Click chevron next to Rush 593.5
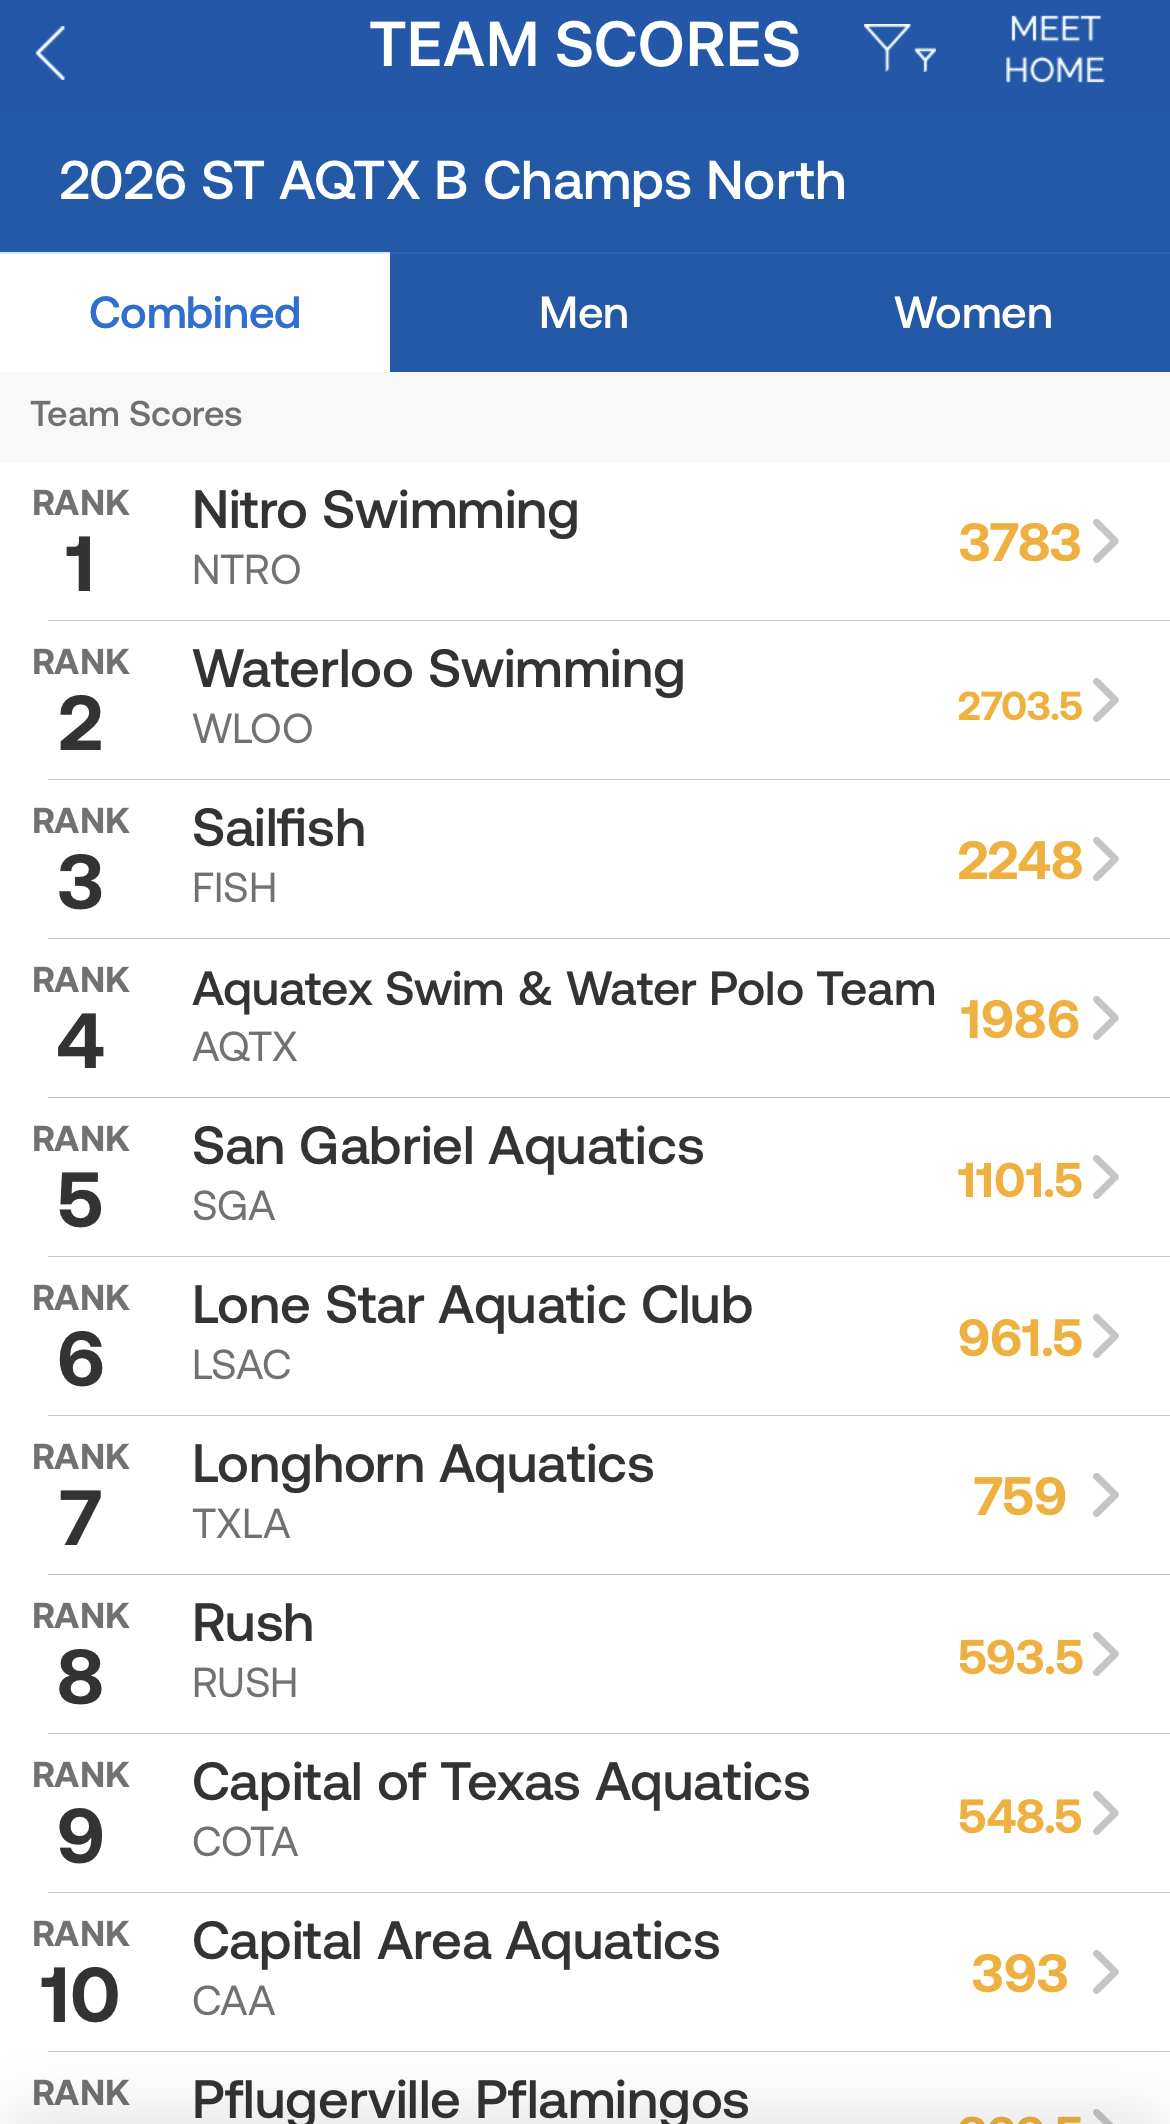The height and width of the screenshot is (2124, 1170). [x=1105, y=1654]
